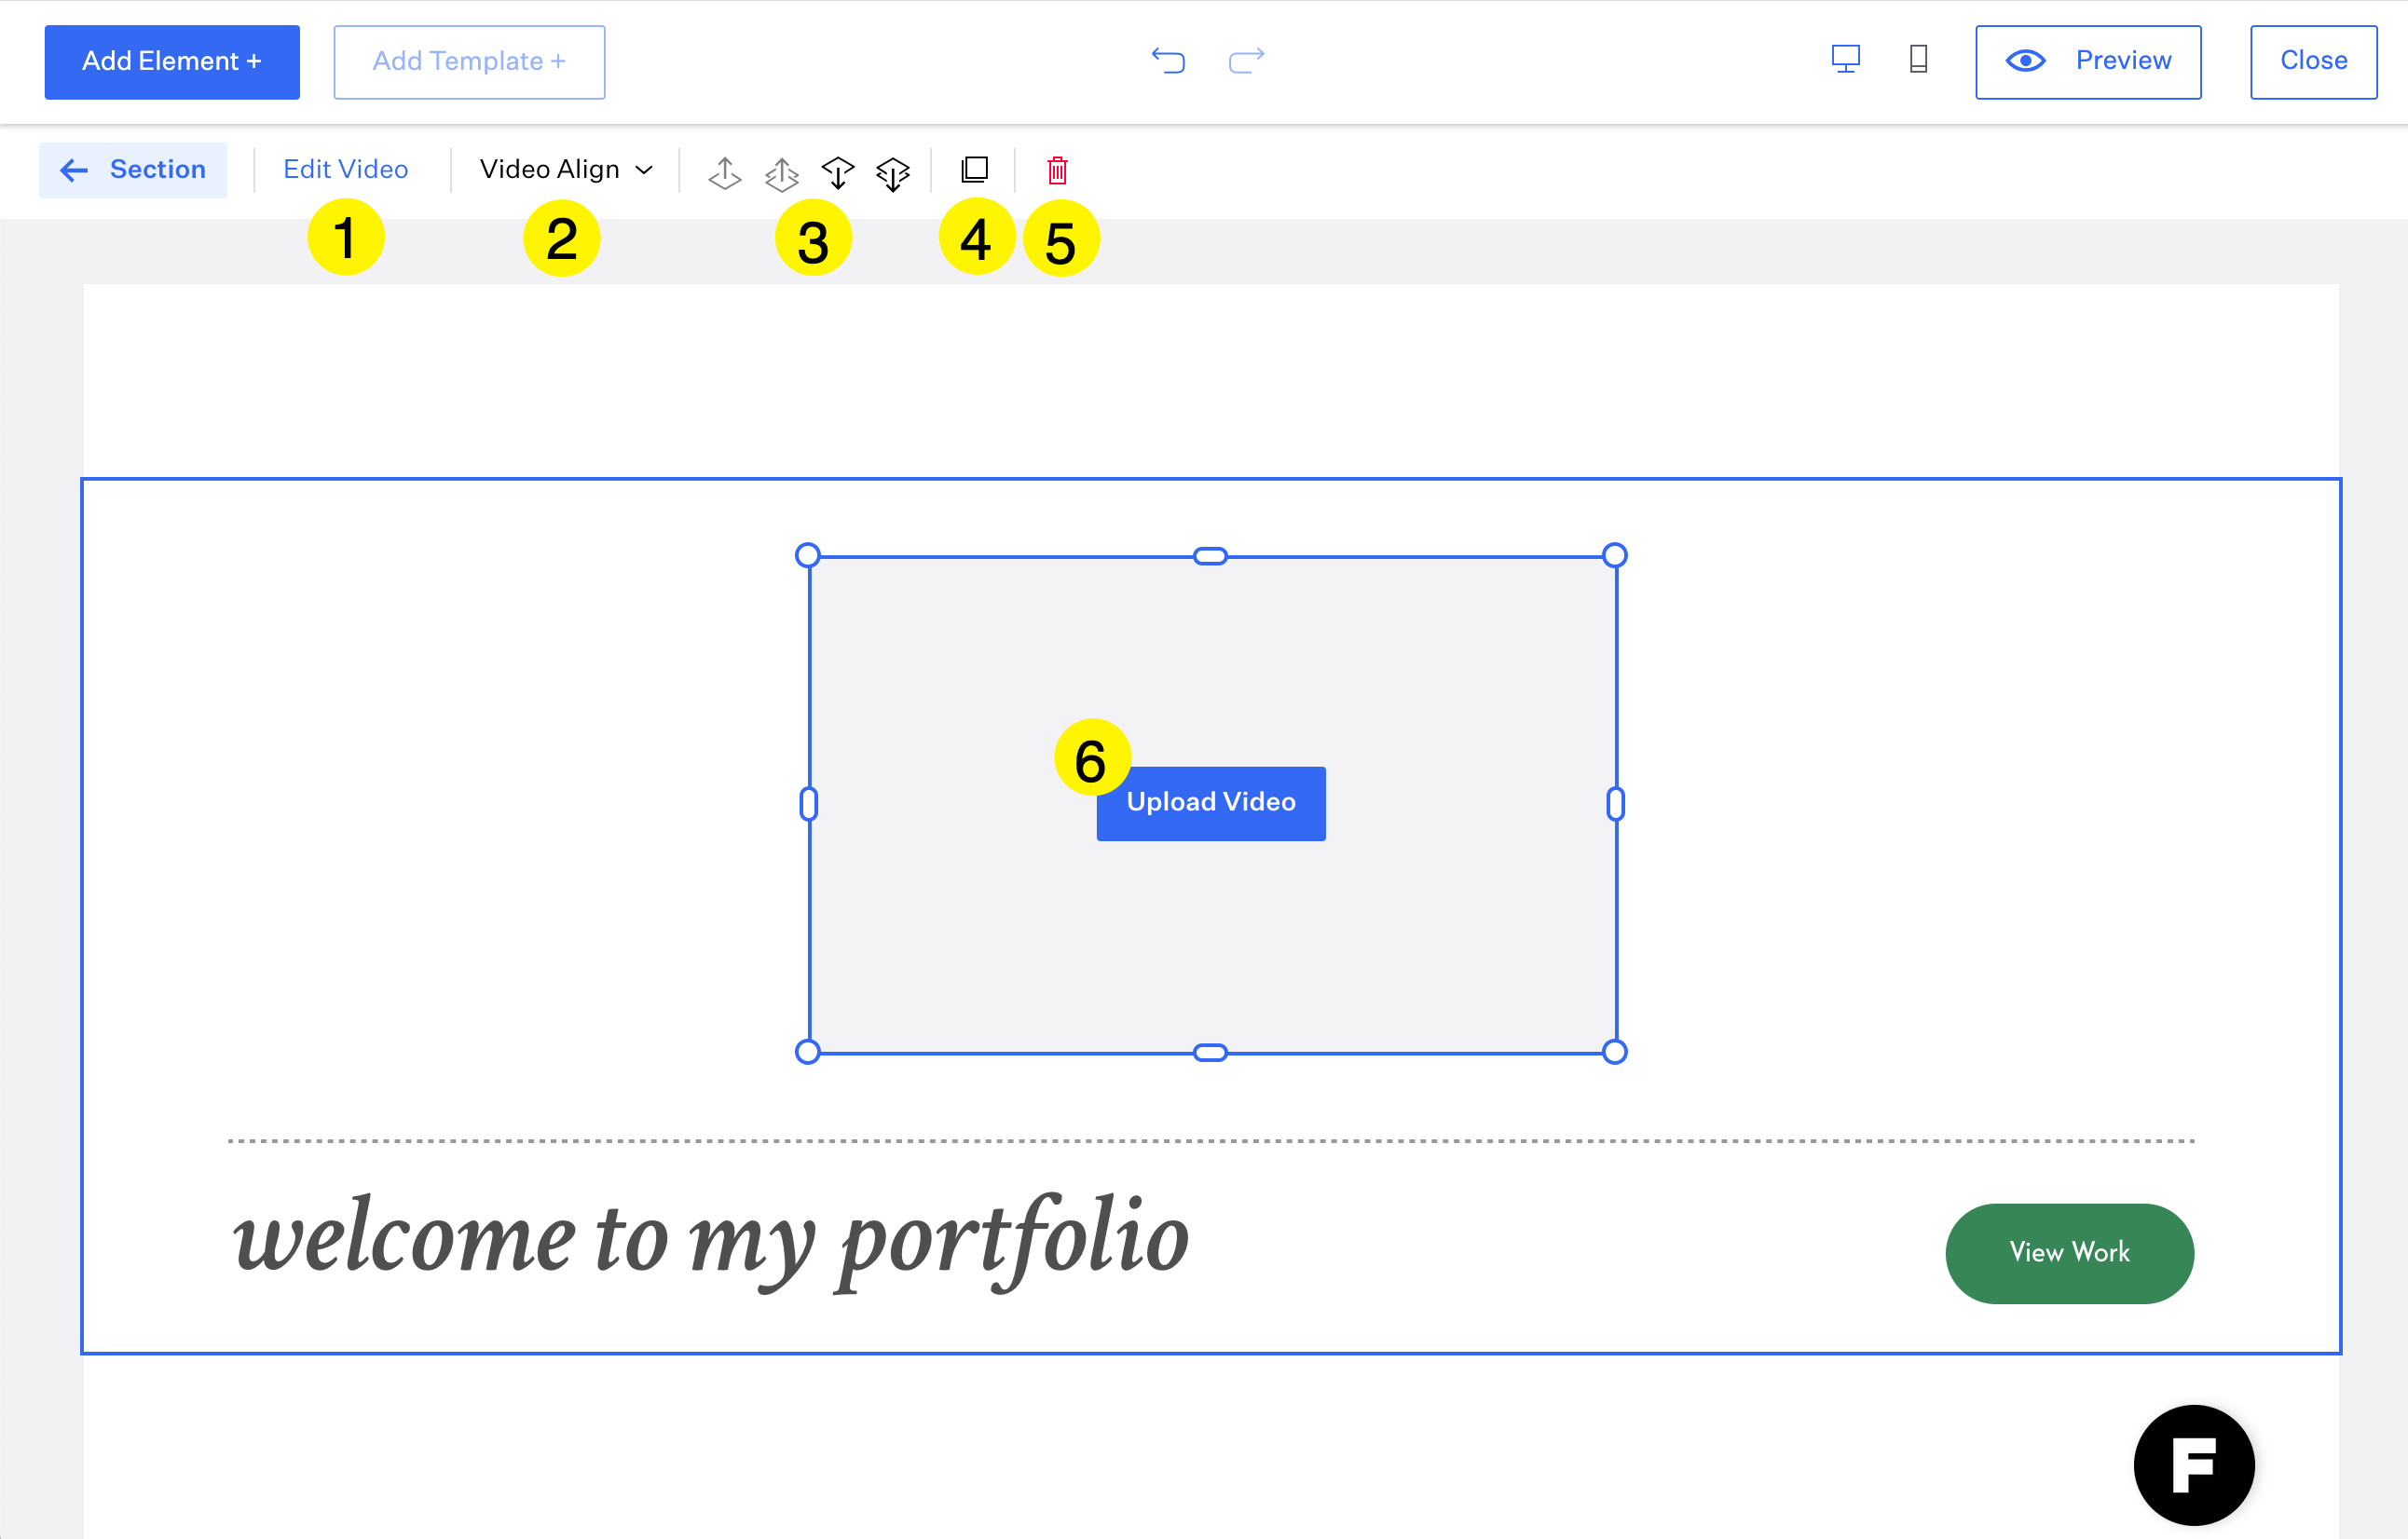Duplicate the selected video element
The image size is (2408, 1539).
click(974, 170)
